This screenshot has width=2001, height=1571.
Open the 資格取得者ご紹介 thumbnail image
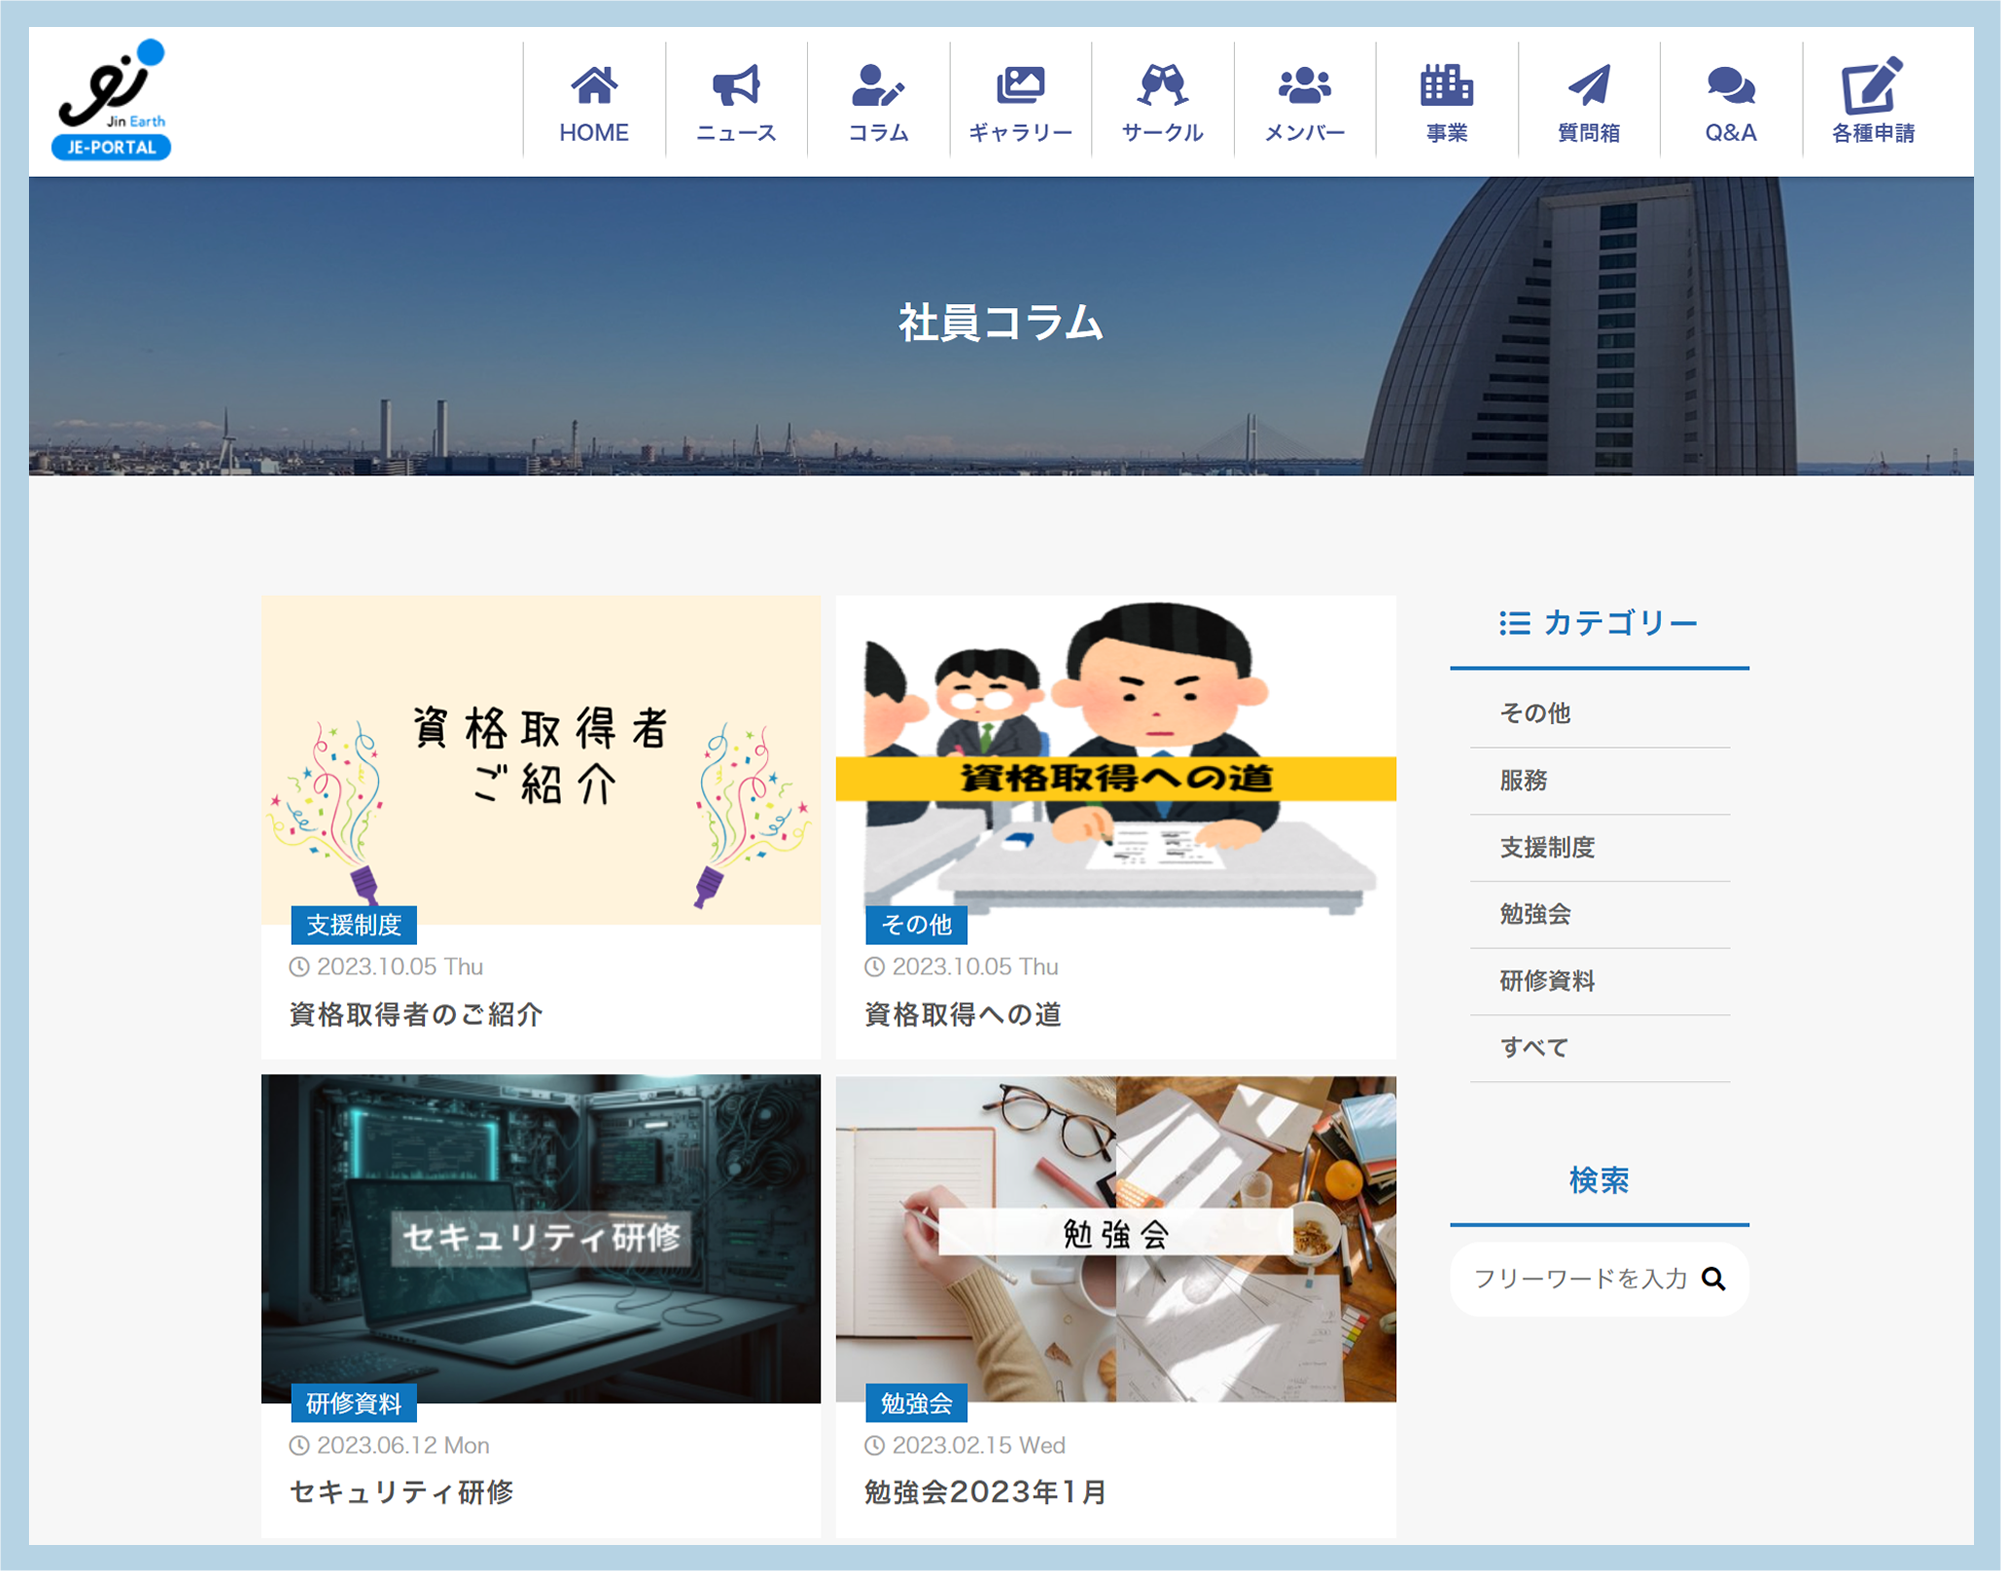(x=541, y=760)
